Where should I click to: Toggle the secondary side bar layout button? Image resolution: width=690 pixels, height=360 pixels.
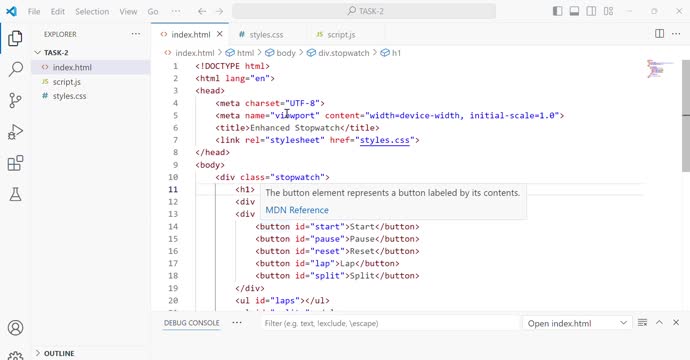[x=591, y=11]
